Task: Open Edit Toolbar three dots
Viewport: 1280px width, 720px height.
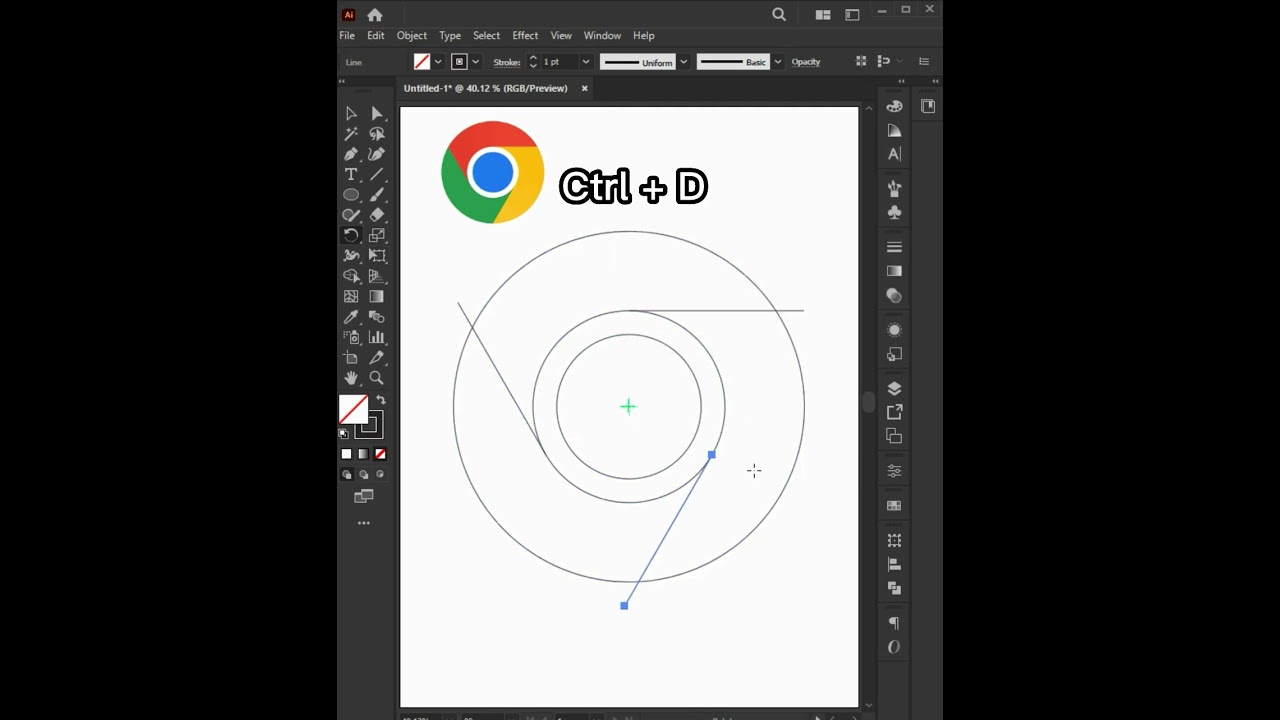Action: click(364, 523)
